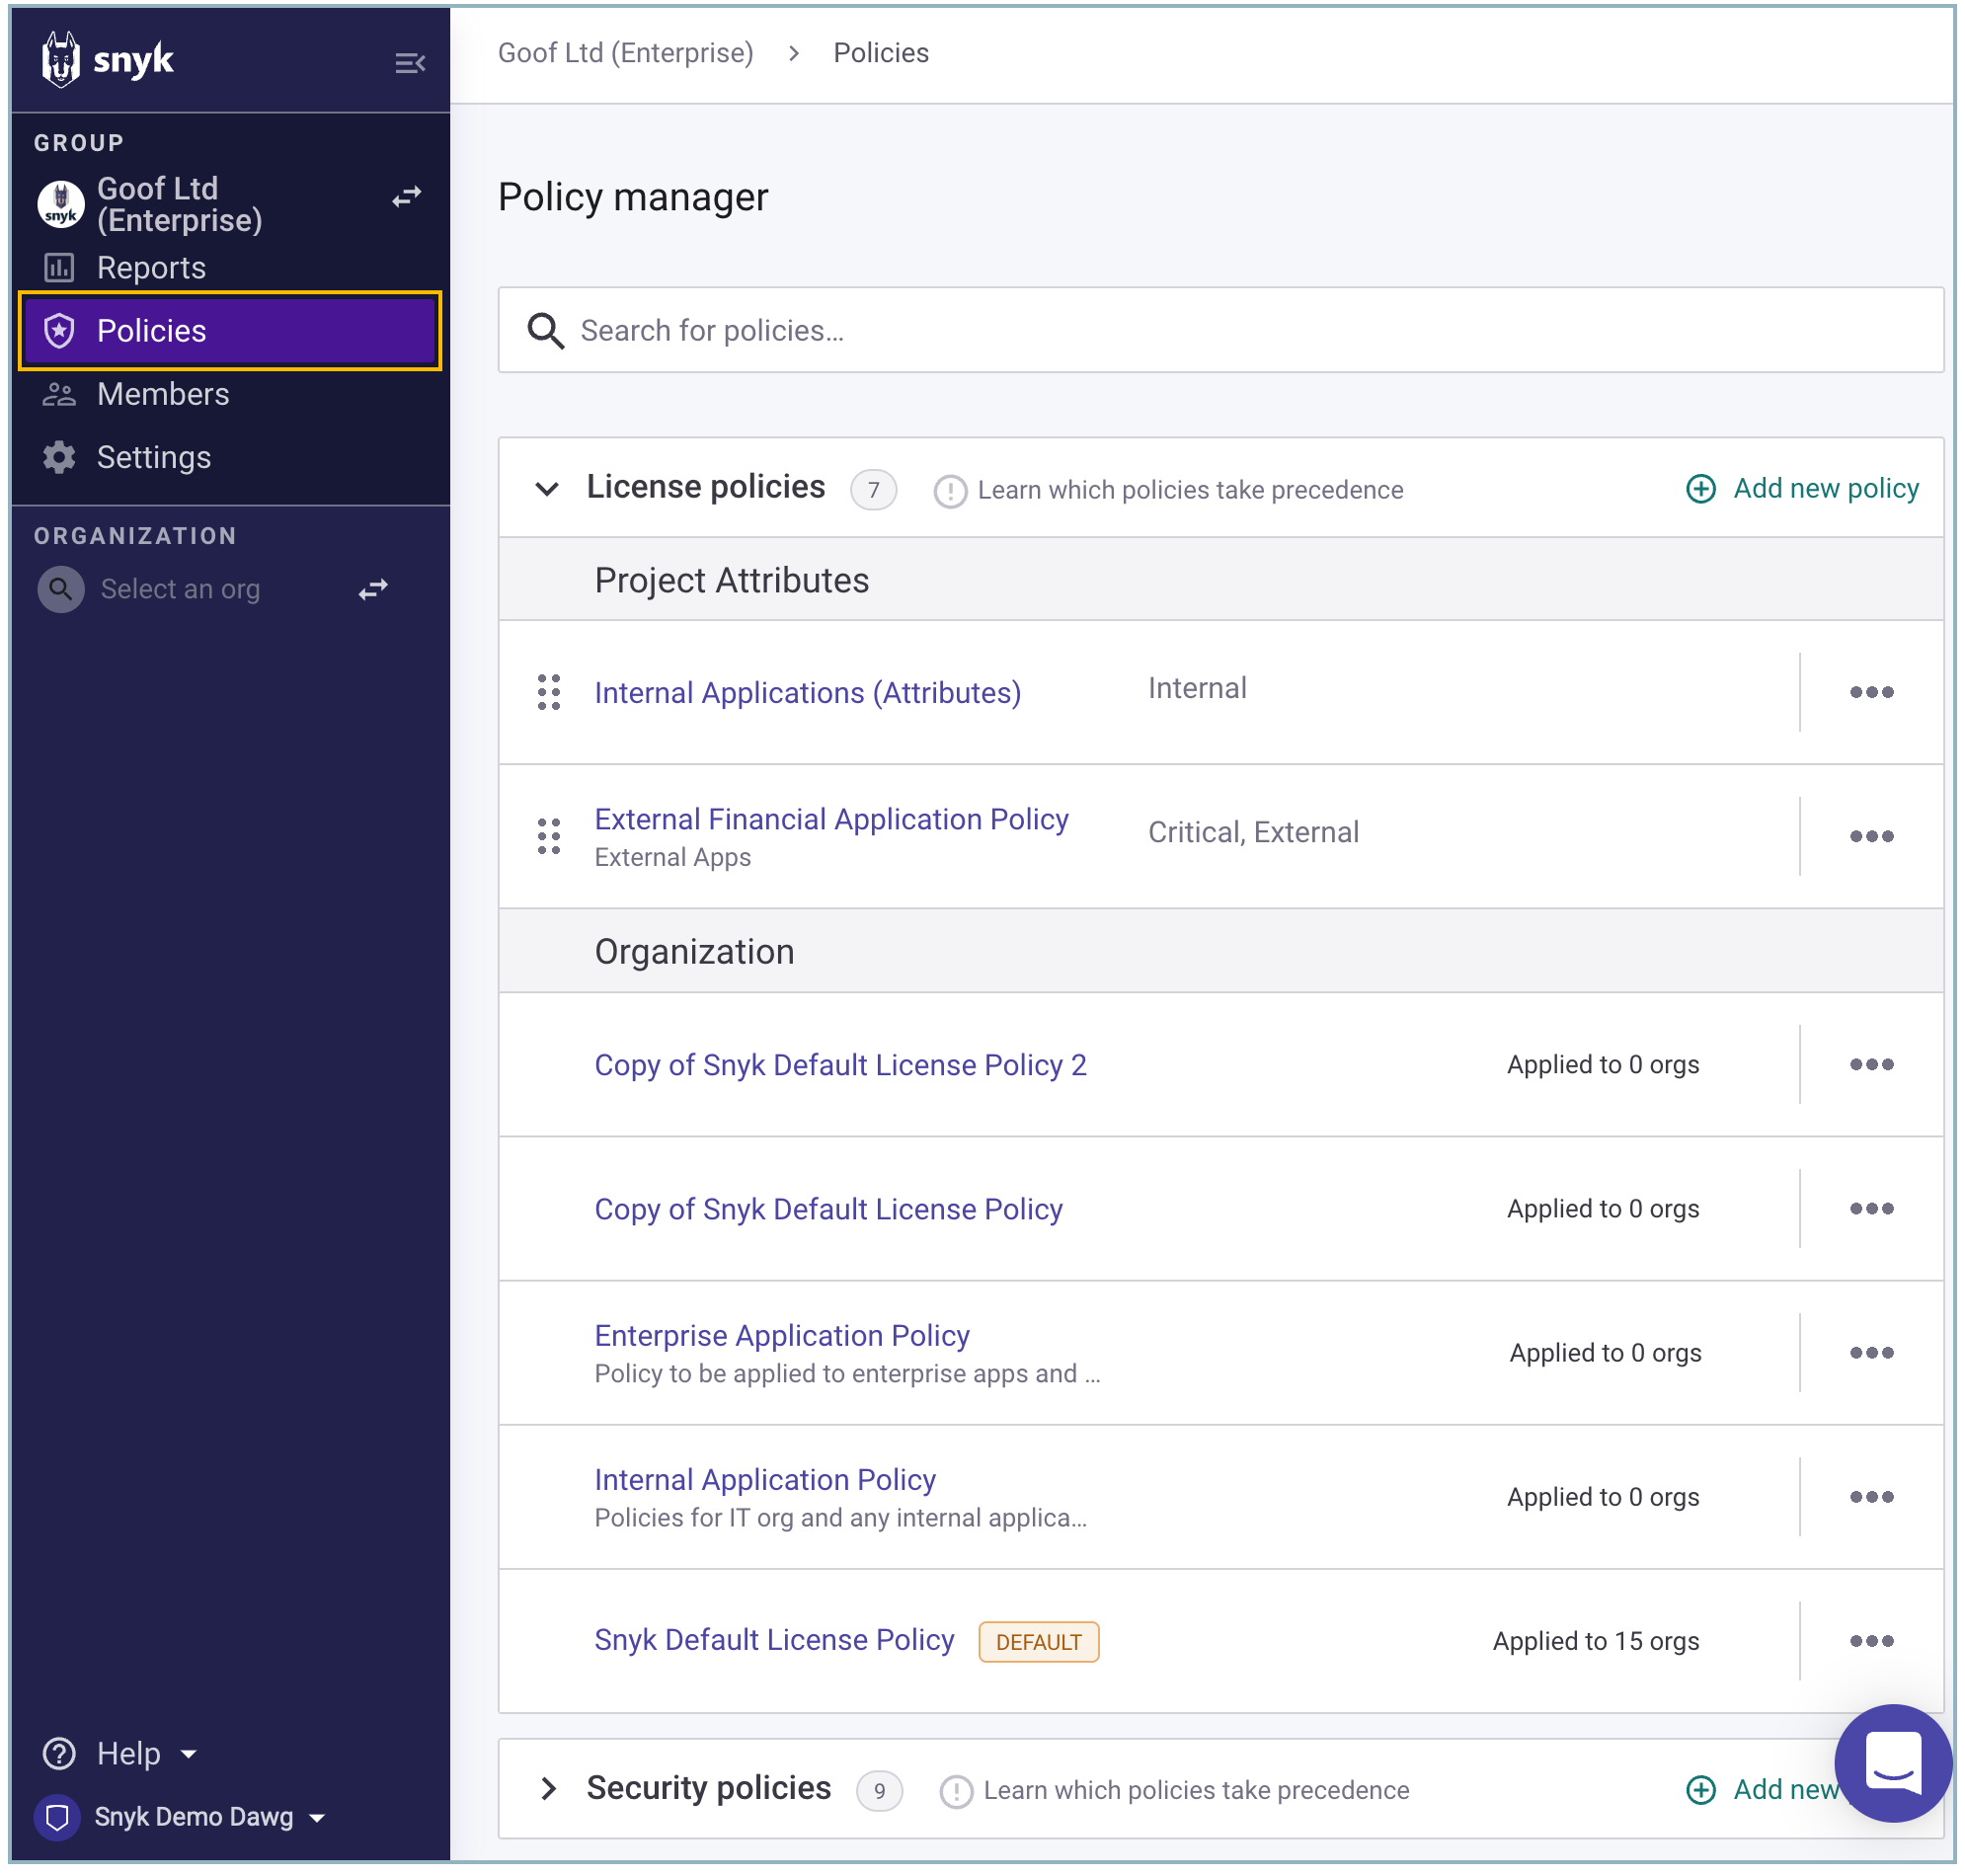This screenshot has height=1876, width=1965.
Task: Open options menu for Internal Applications (Attributes)
Action: [1872, 693]
